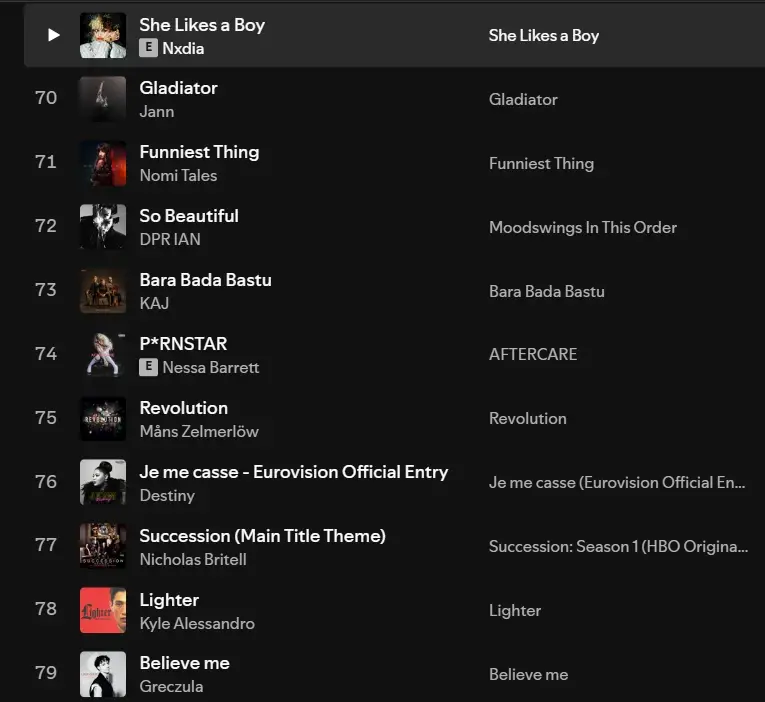Screen dimensions: 765x702
Task: Open Succession Season 1 album link
Action: point(618,546)
